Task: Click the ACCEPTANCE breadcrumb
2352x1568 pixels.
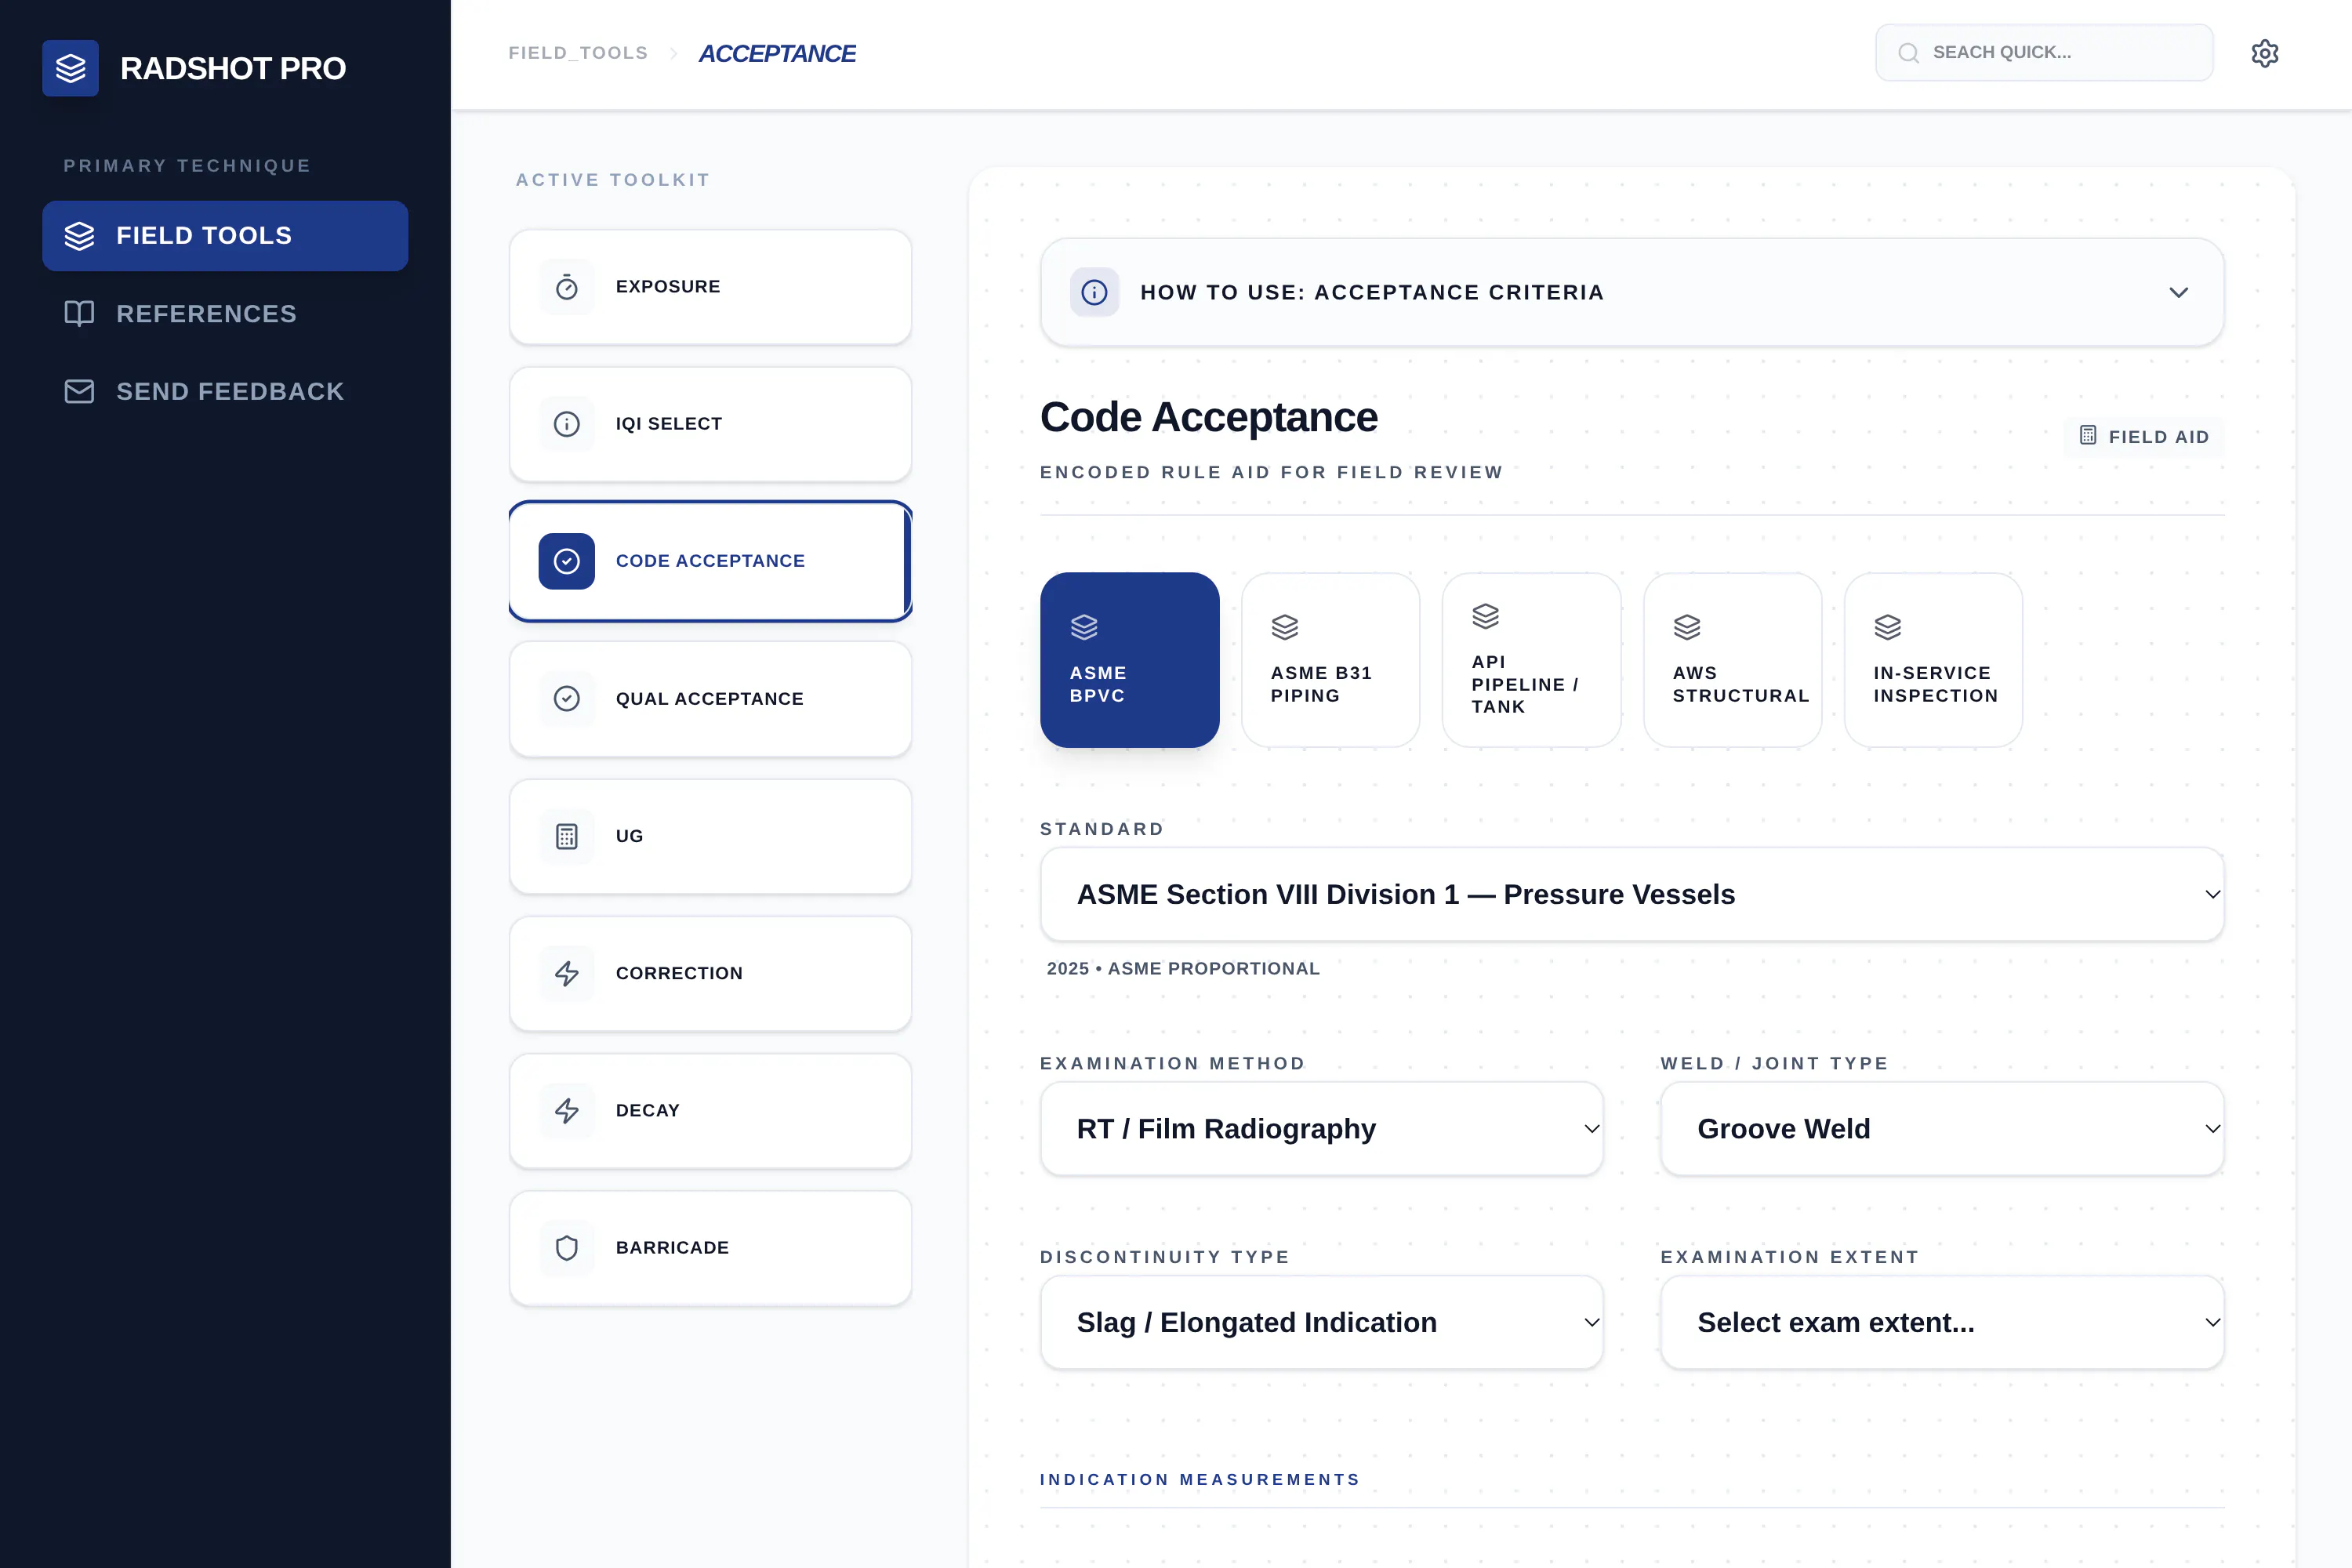Action: pyautogui.click(x=777, y=53)
